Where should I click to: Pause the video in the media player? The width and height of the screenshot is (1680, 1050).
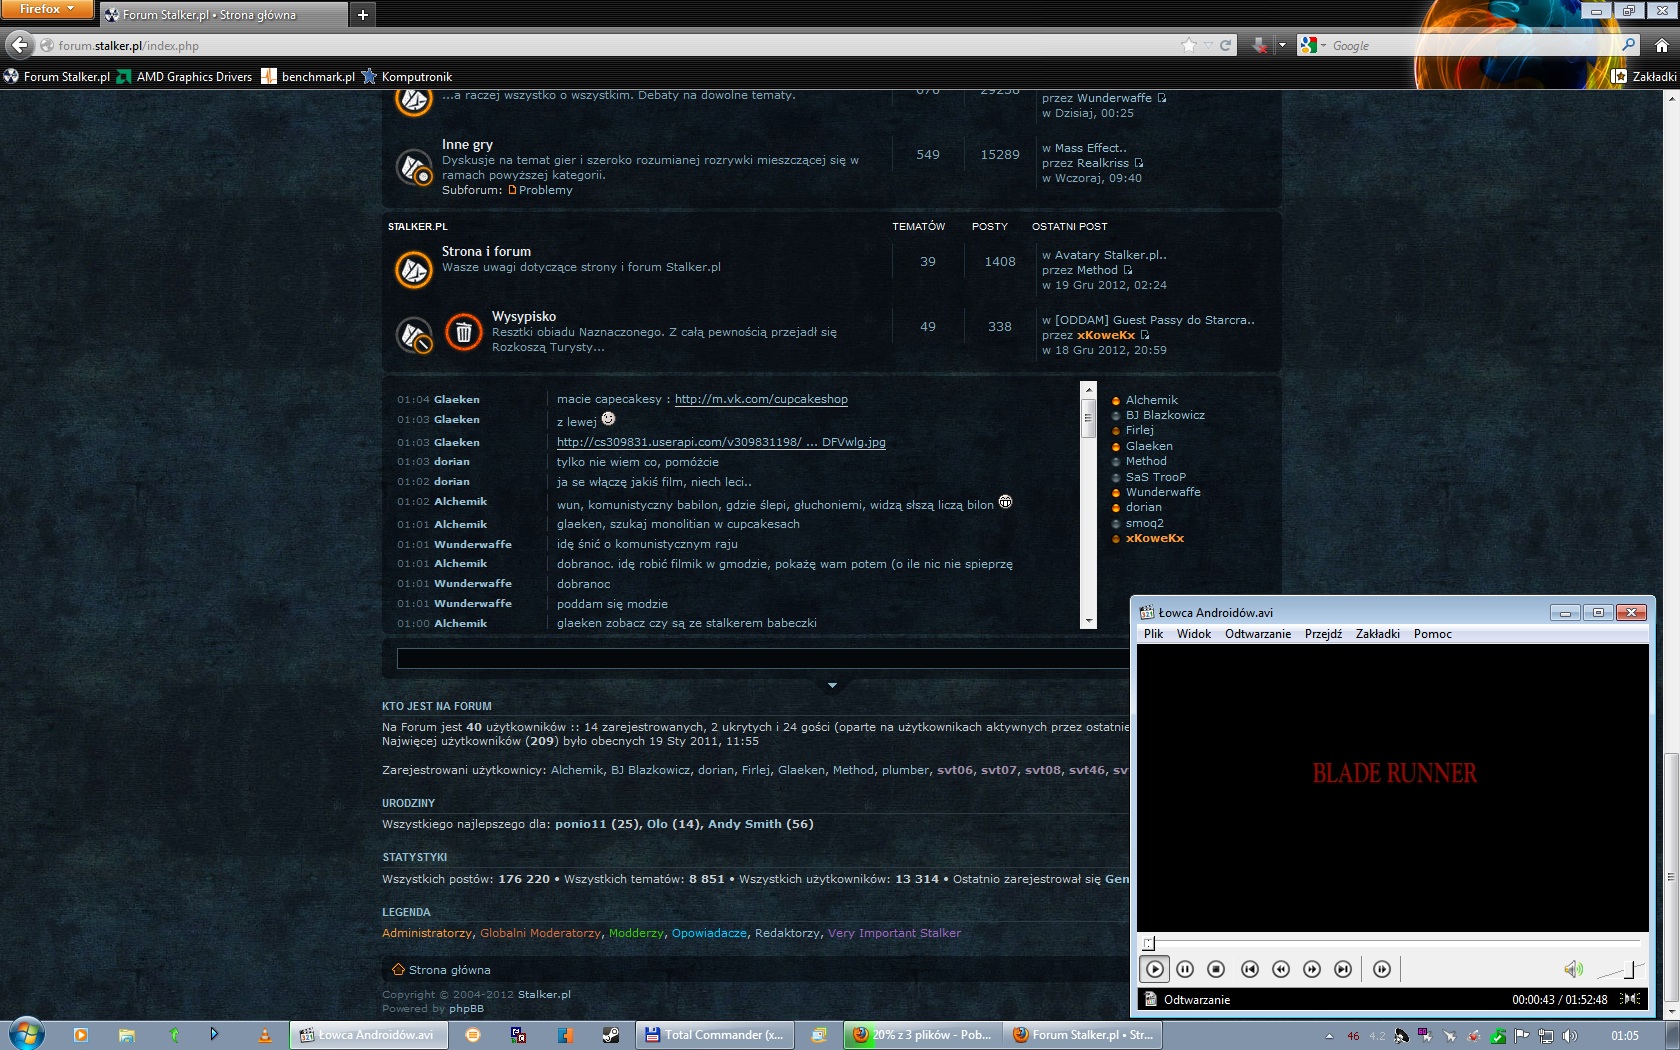pyautogui.click(x=1185, y=969)
